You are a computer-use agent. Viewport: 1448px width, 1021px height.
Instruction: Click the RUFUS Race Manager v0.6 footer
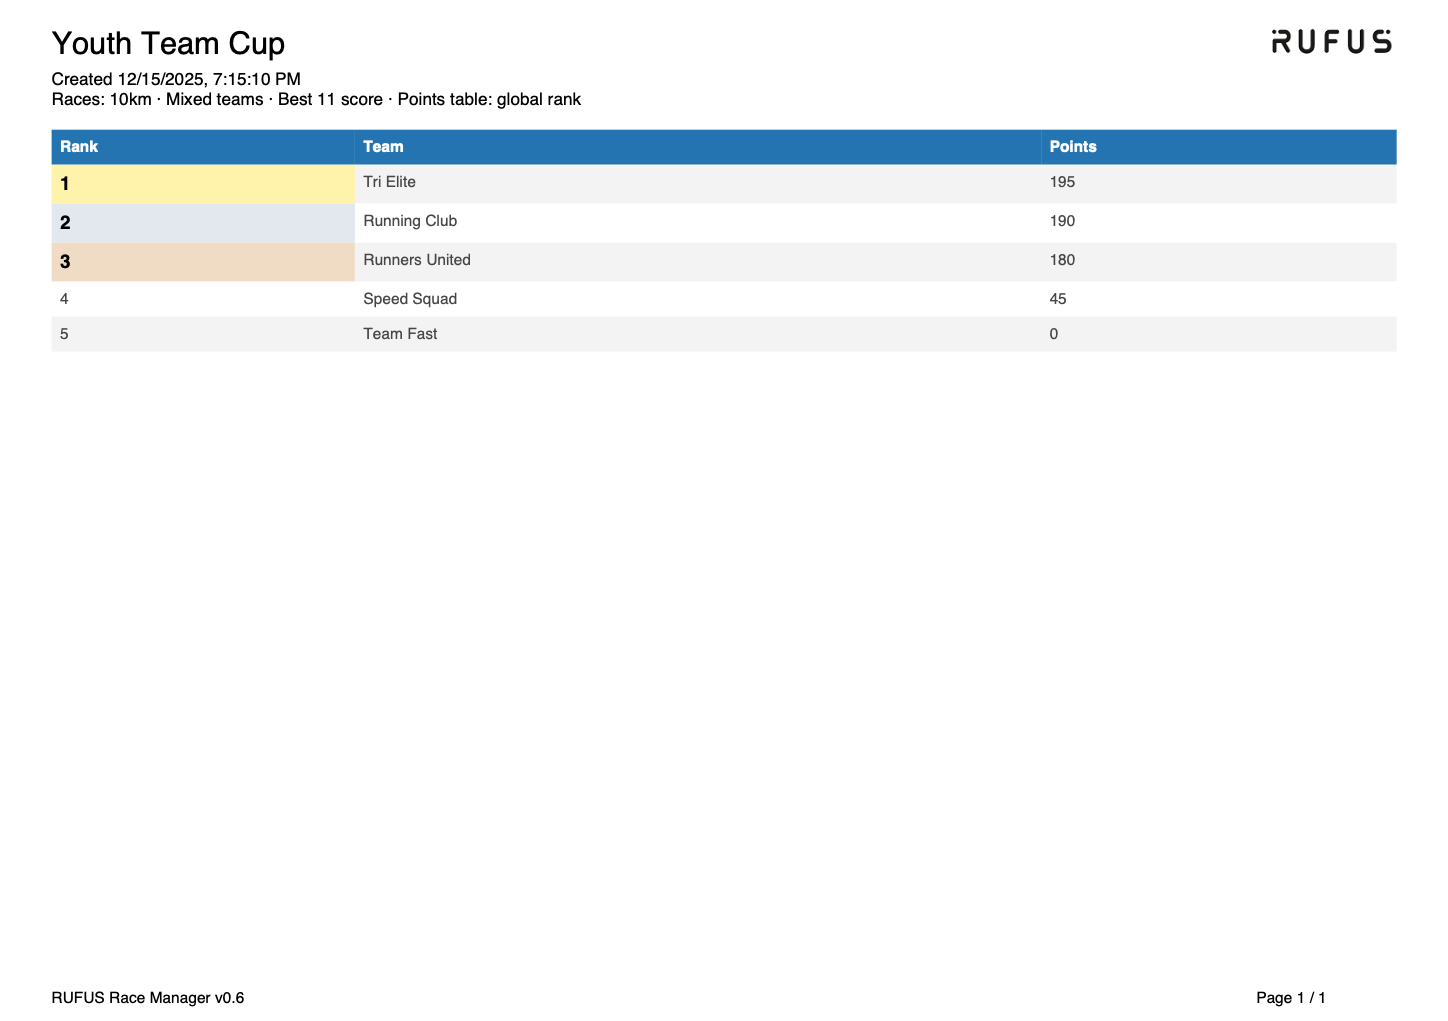pos(148,998)
